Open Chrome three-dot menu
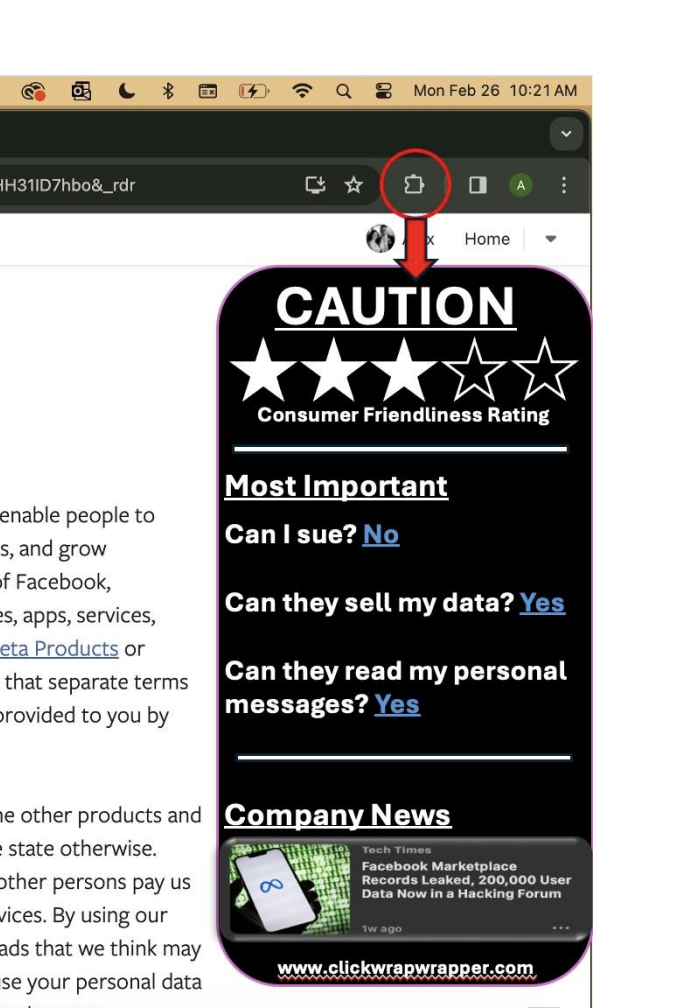This screenshot has width=690, height=1008. tap(564, 185)
